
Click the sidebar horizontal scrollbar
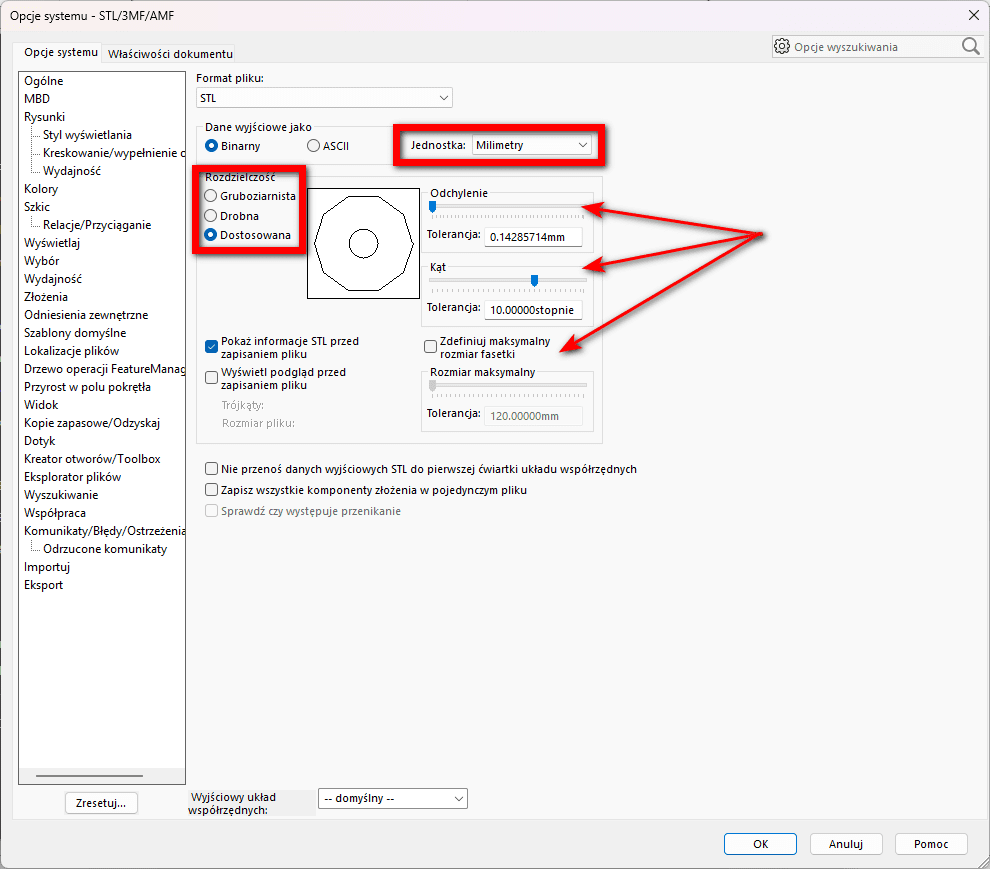tap(89, 776)
